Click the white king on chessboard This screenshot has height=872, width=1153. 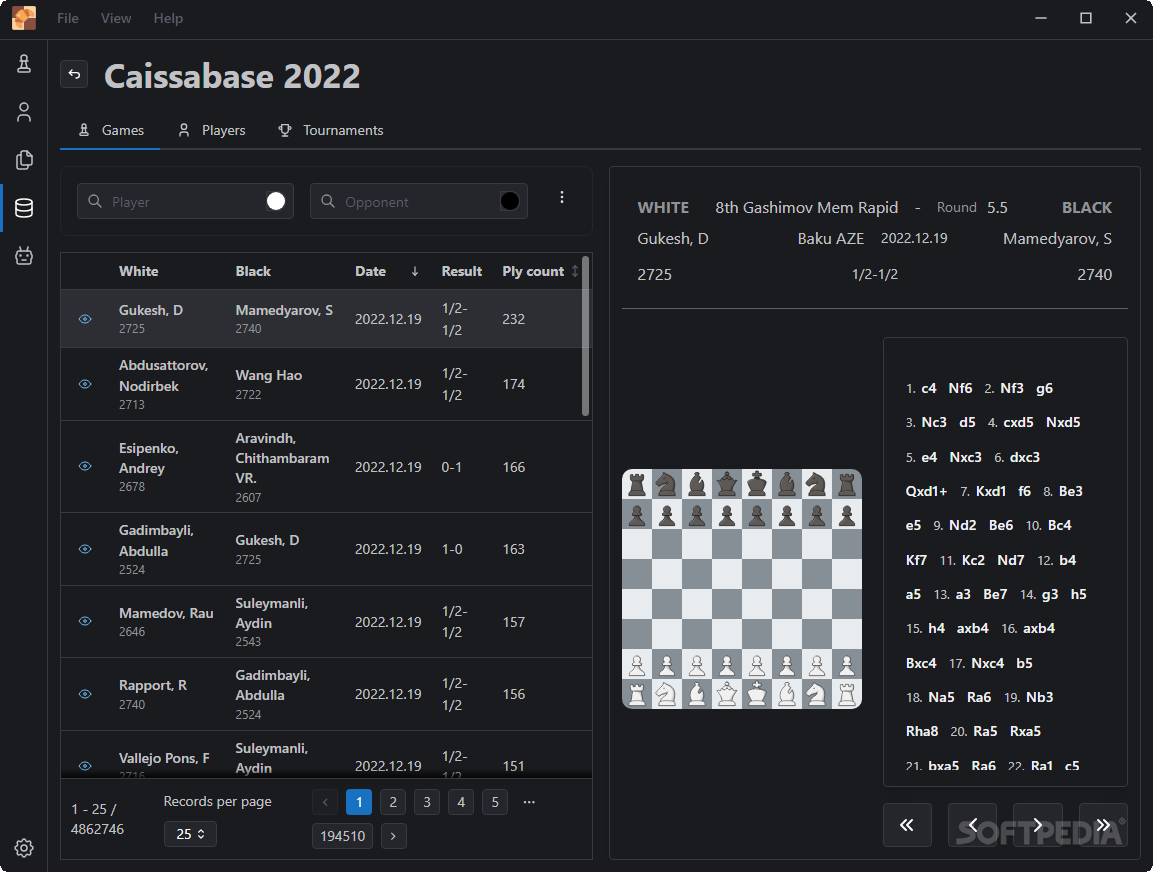[757, 694]
